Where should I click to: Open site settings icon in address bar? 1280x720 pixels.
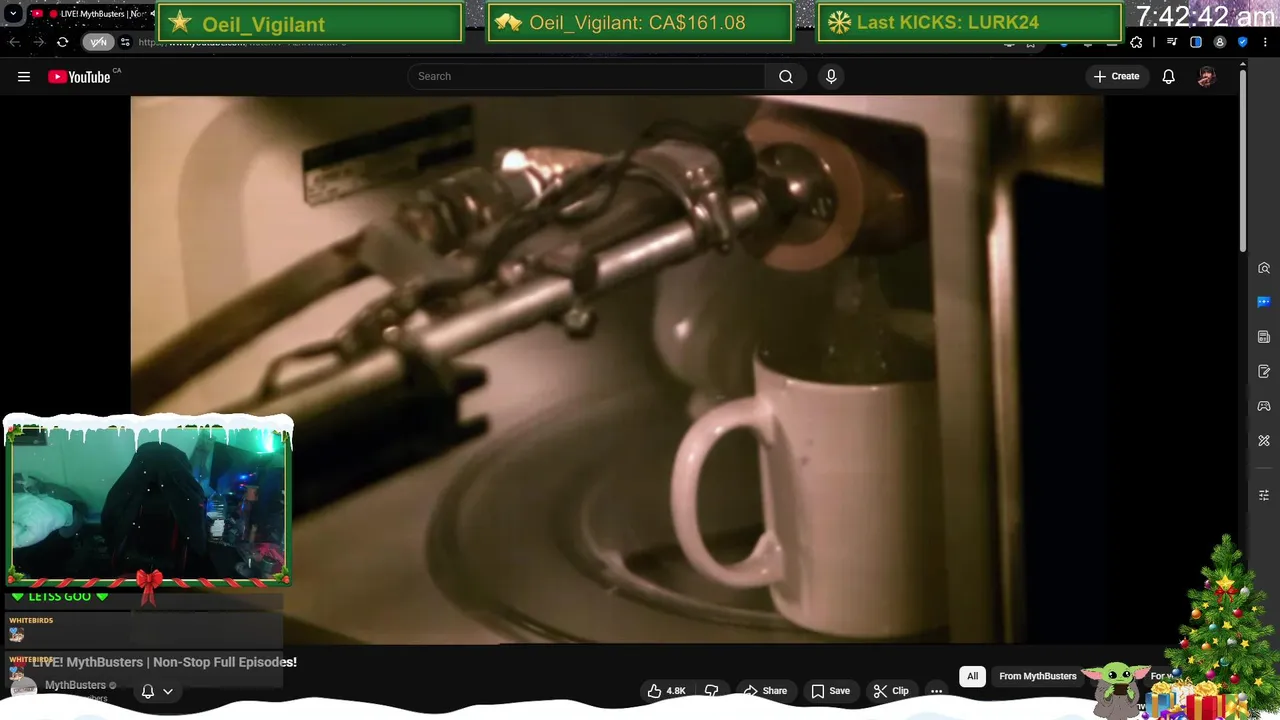click(125, 42)
